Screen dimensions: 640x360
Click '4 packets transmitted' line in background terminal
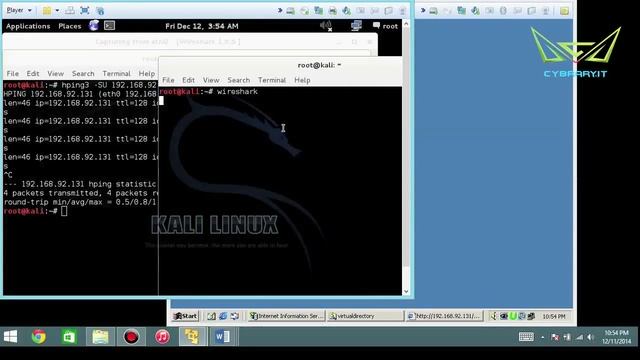(x=80, y=193)
